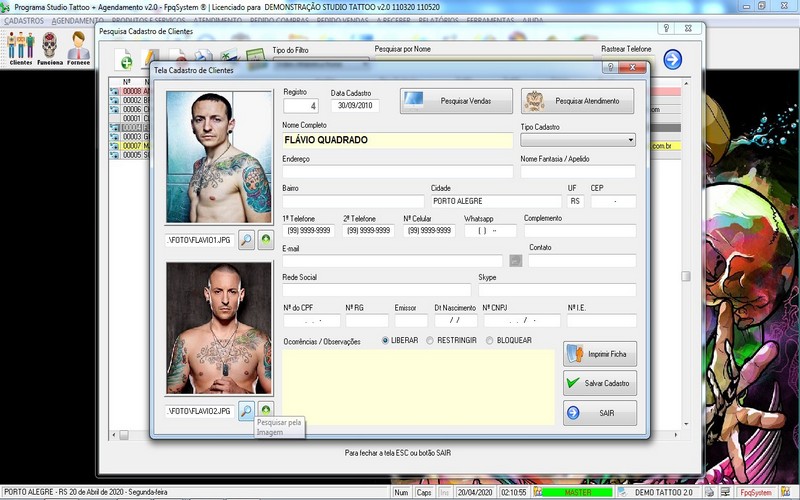The height and width of the screenshot is (500, 800).
Task: Click the Endereço input field
Action: click(397, 171)
